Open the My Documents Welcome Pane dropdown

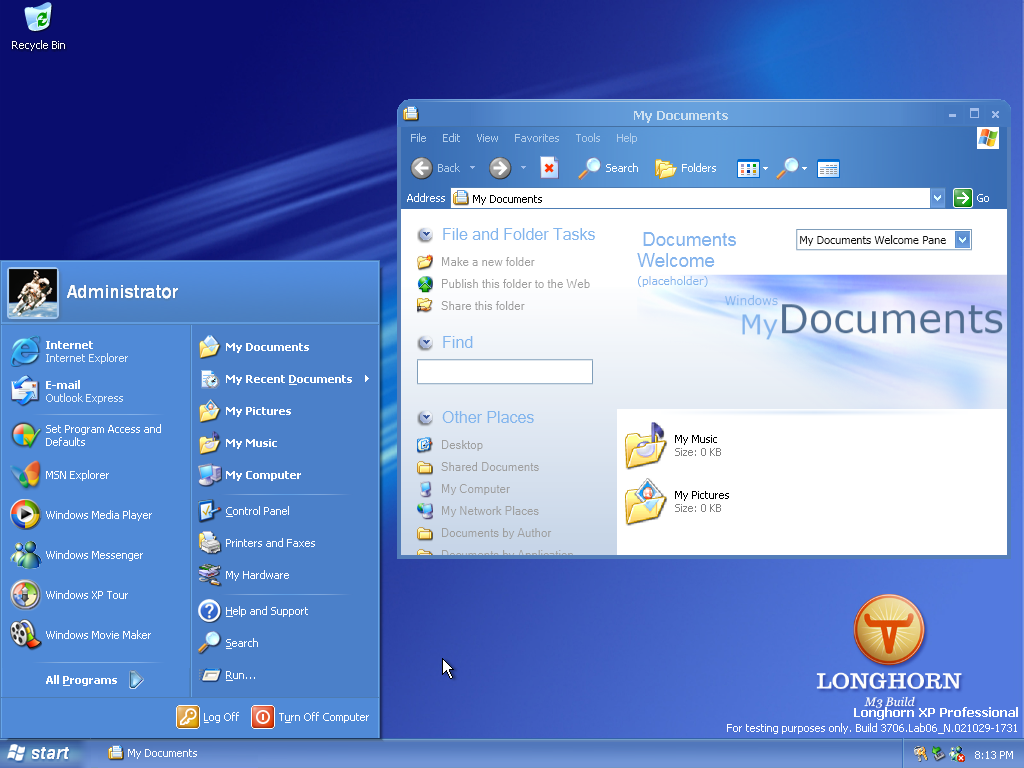click(962, 240)
